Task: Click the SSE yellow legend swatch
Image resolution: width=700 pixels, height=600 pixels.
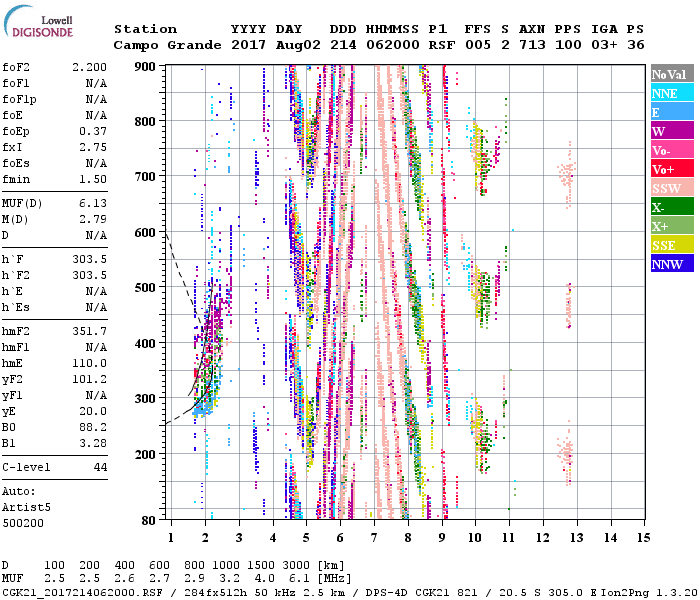Action: coord(672,246)
